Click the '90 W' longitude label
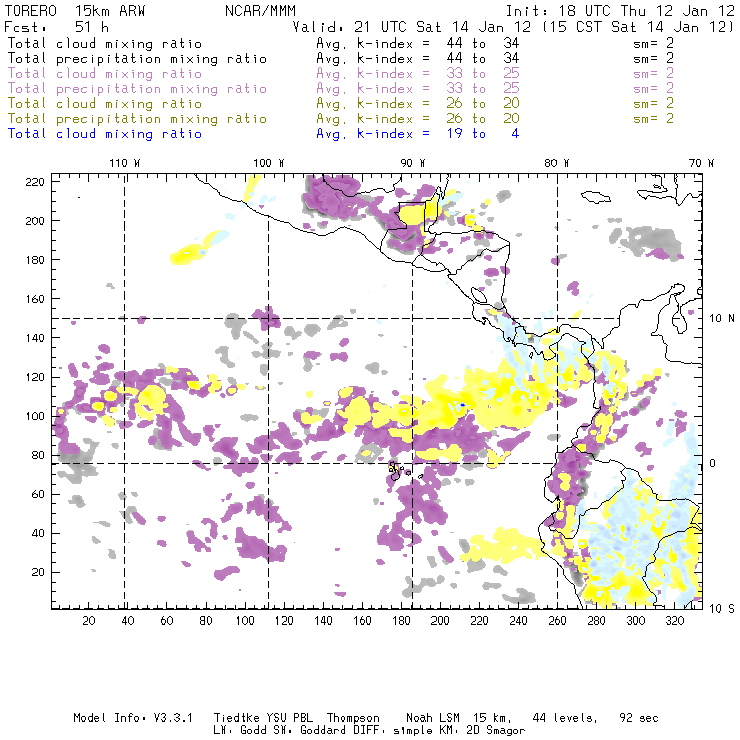The image size is (740, 740). (x=413, y=163)
